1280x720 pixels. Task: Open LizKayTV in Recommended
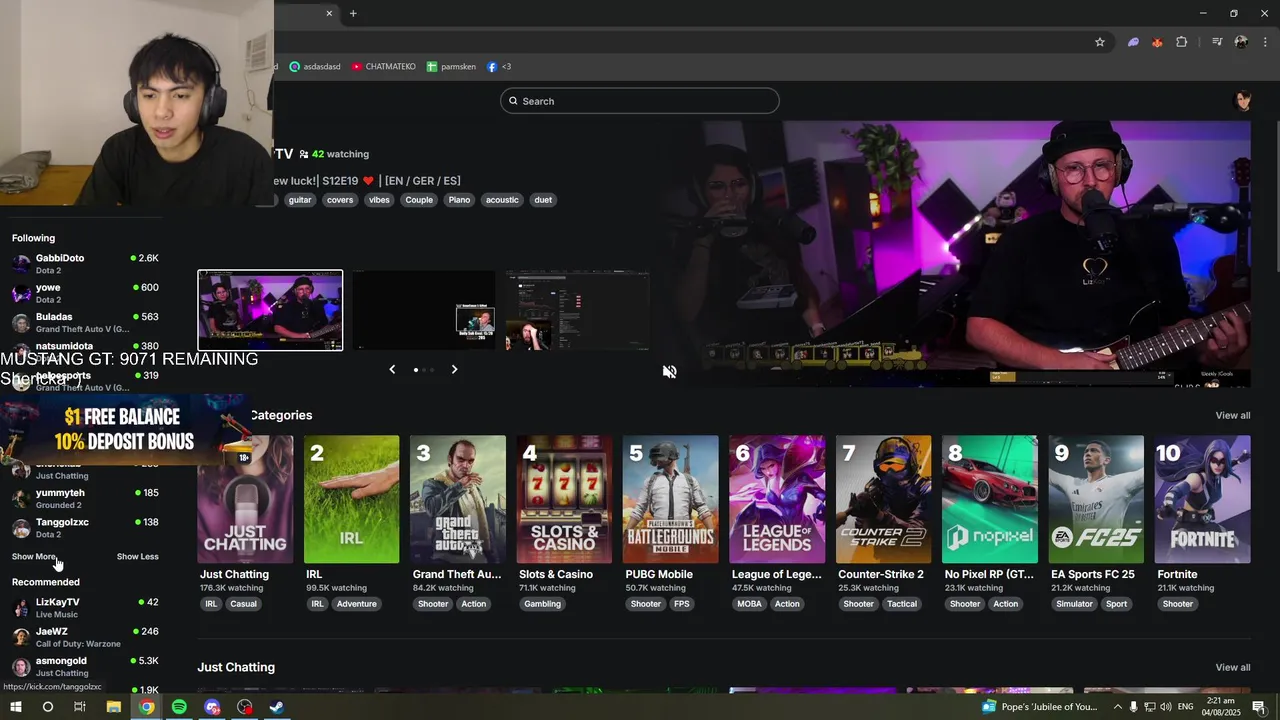click(85, 608)
